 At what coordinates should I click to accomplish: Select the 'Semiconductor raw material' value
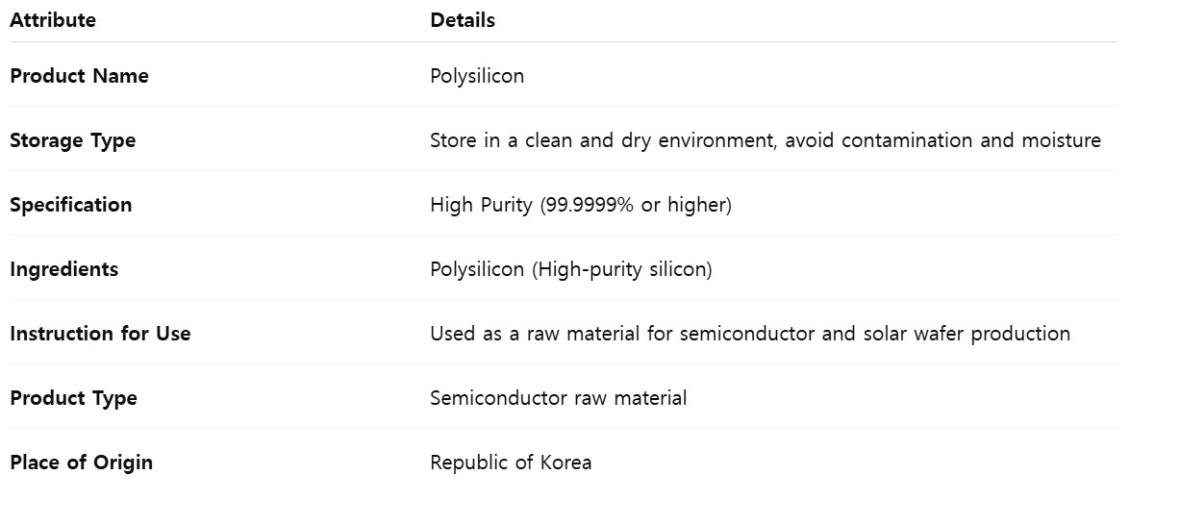(x=558, y=398)
